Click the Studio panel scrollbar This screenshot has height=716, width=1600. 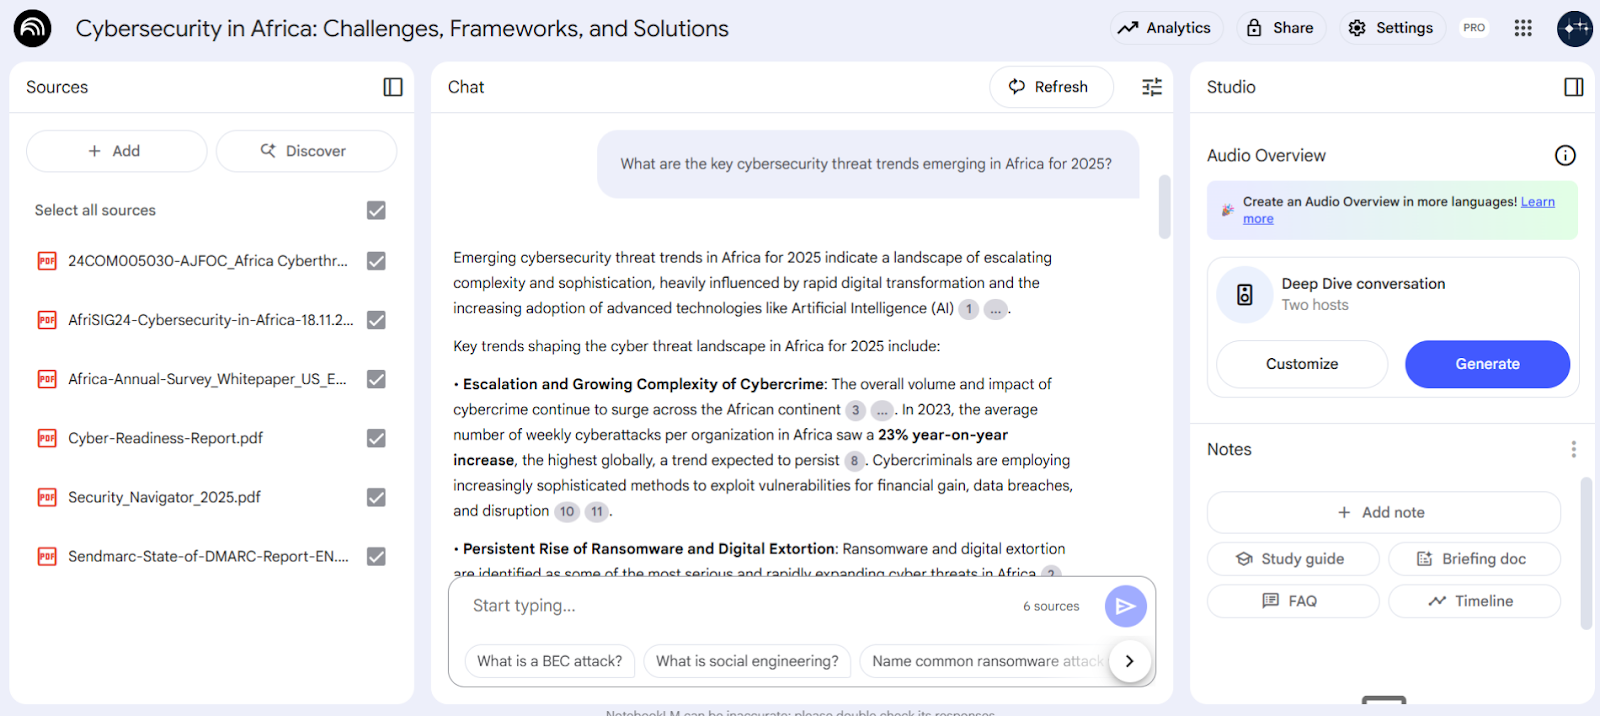click(1586, 553)
